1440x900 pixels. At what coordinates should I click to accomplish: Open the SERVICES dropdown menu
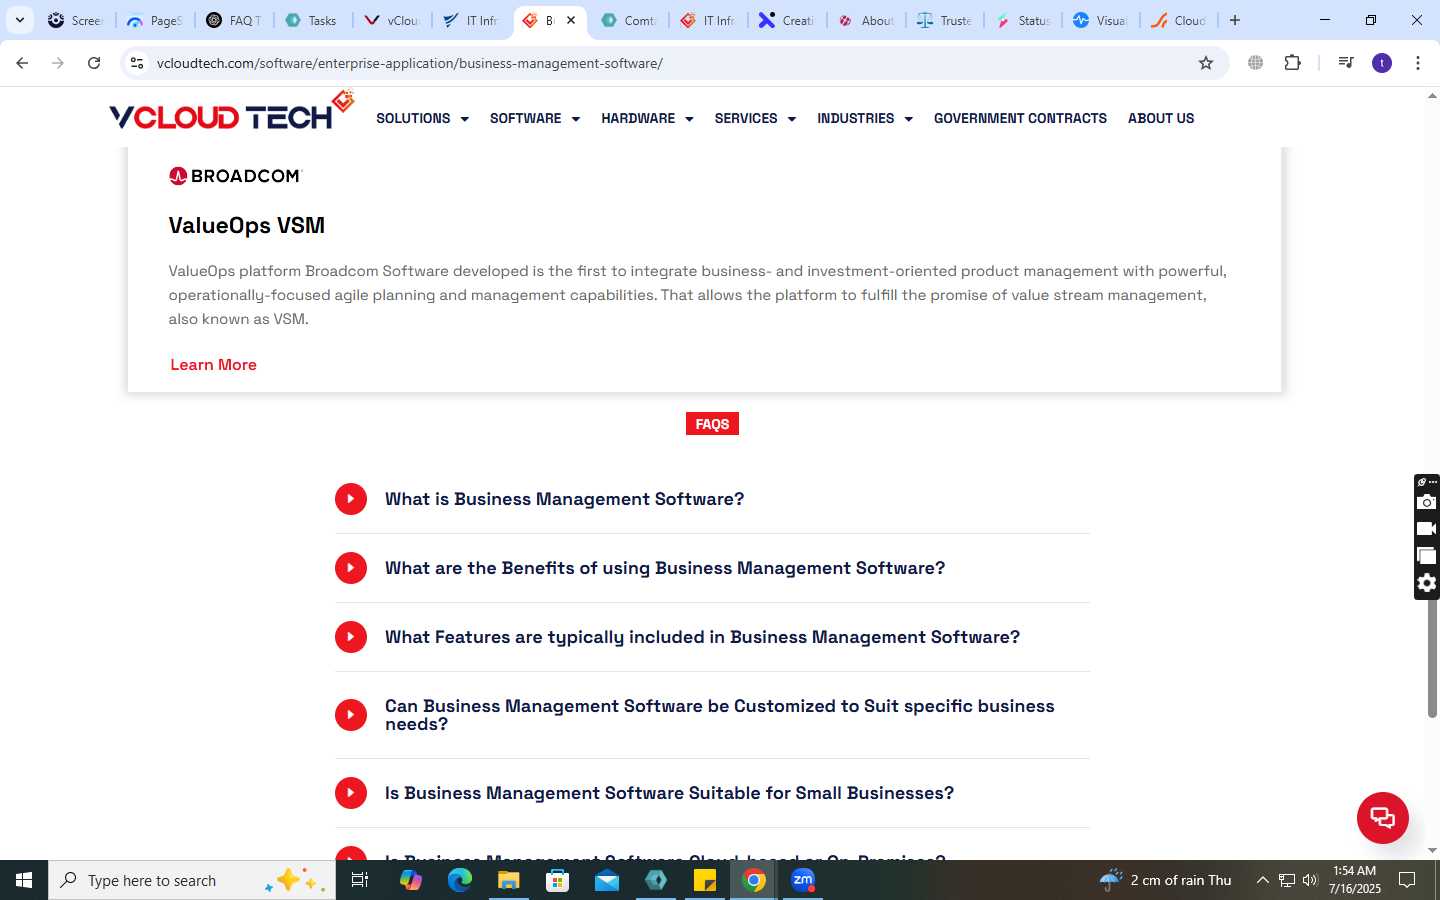click(x=755, y=118)
